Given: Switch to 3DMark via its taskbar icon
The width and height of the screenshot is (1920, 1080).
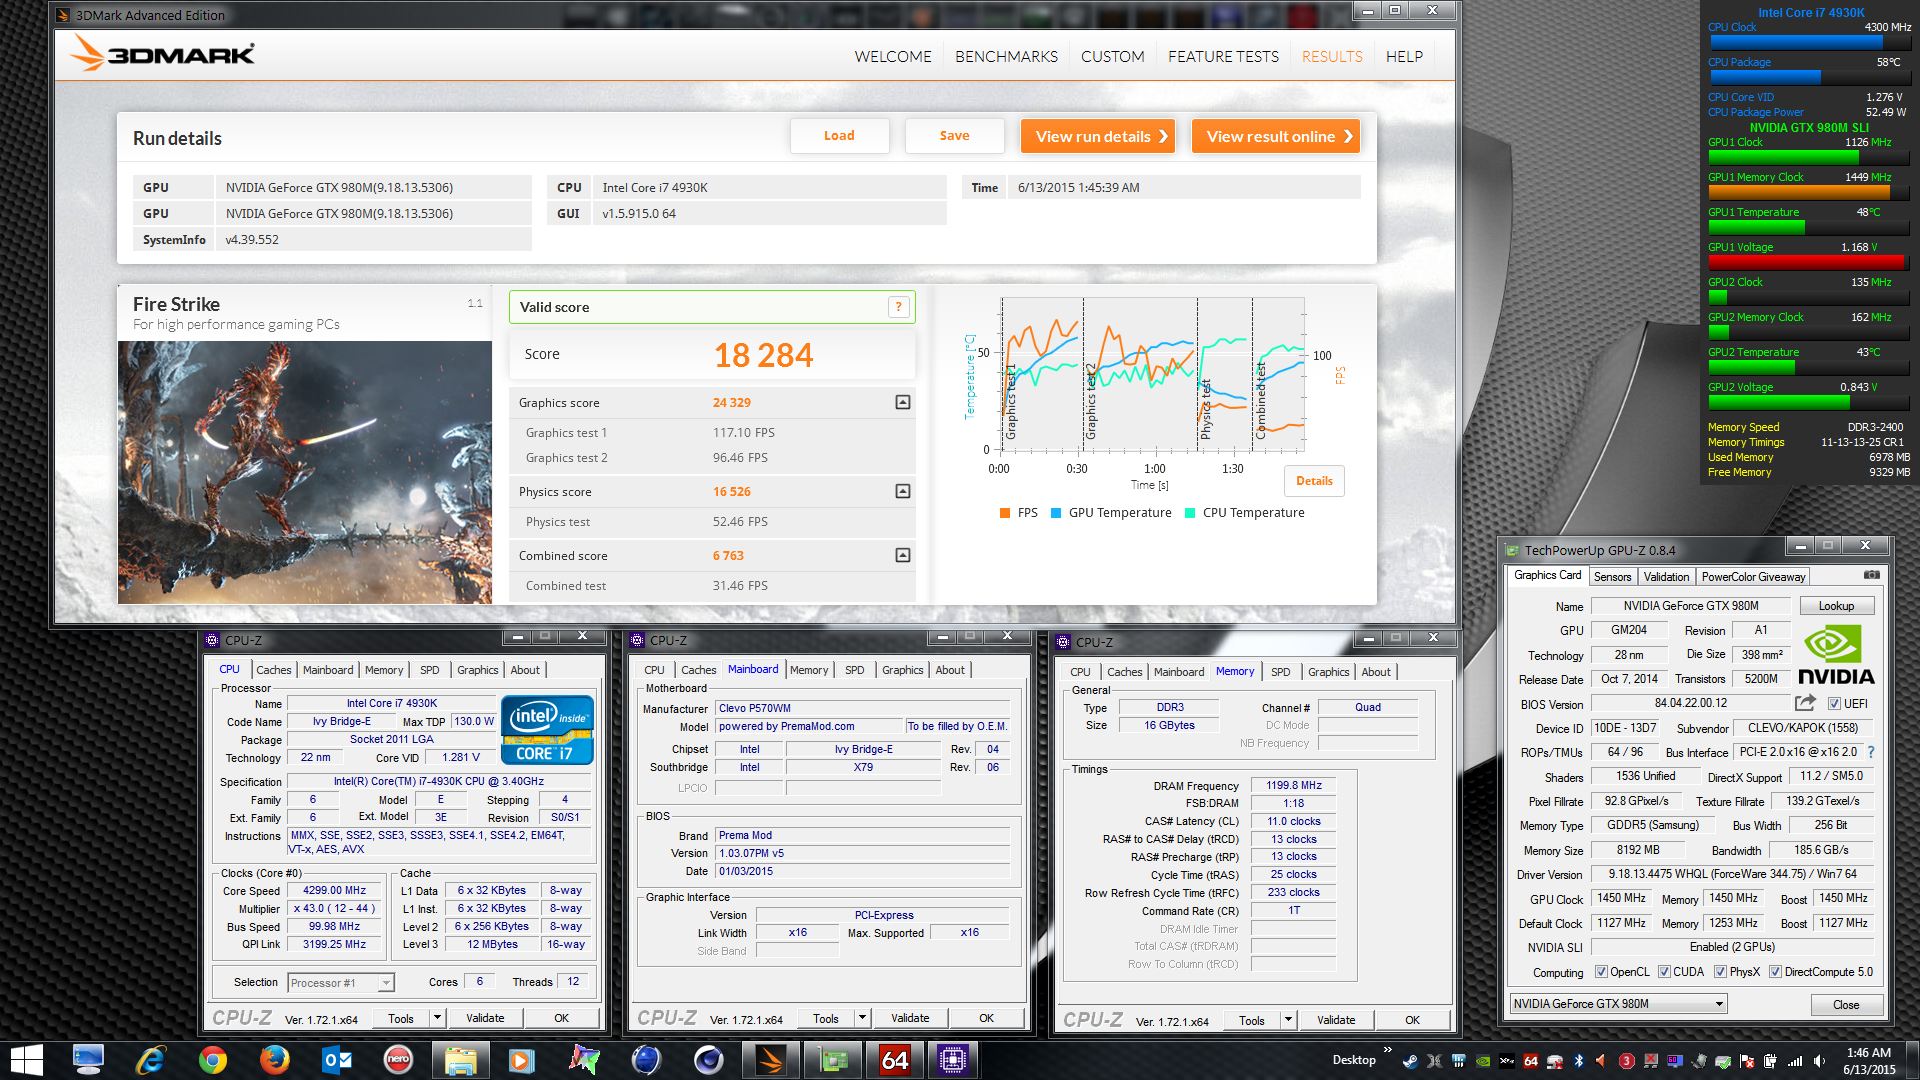Looking at the screenshot, I should [x=770, y=1060].
